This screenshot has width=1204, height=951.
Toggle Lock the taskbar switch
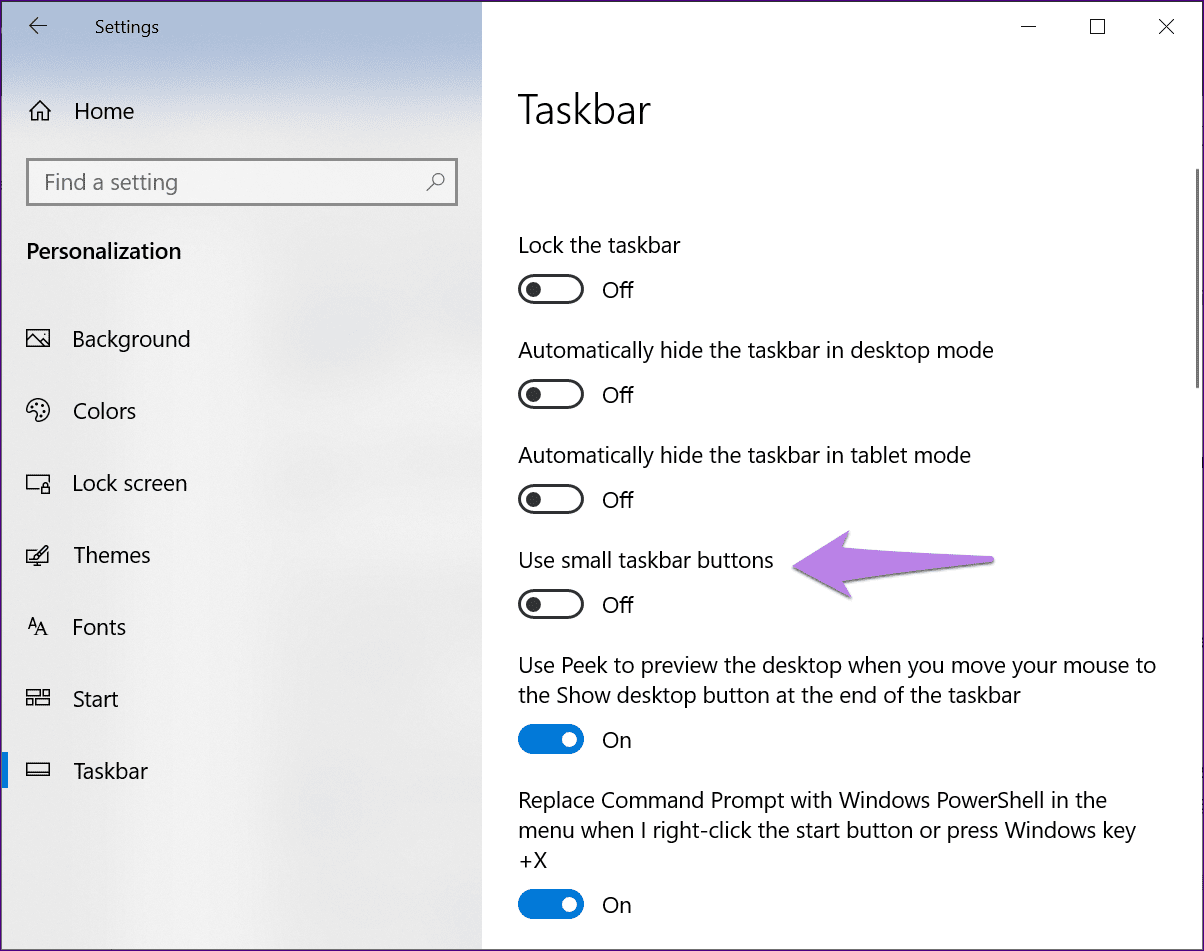coord(551,290)
